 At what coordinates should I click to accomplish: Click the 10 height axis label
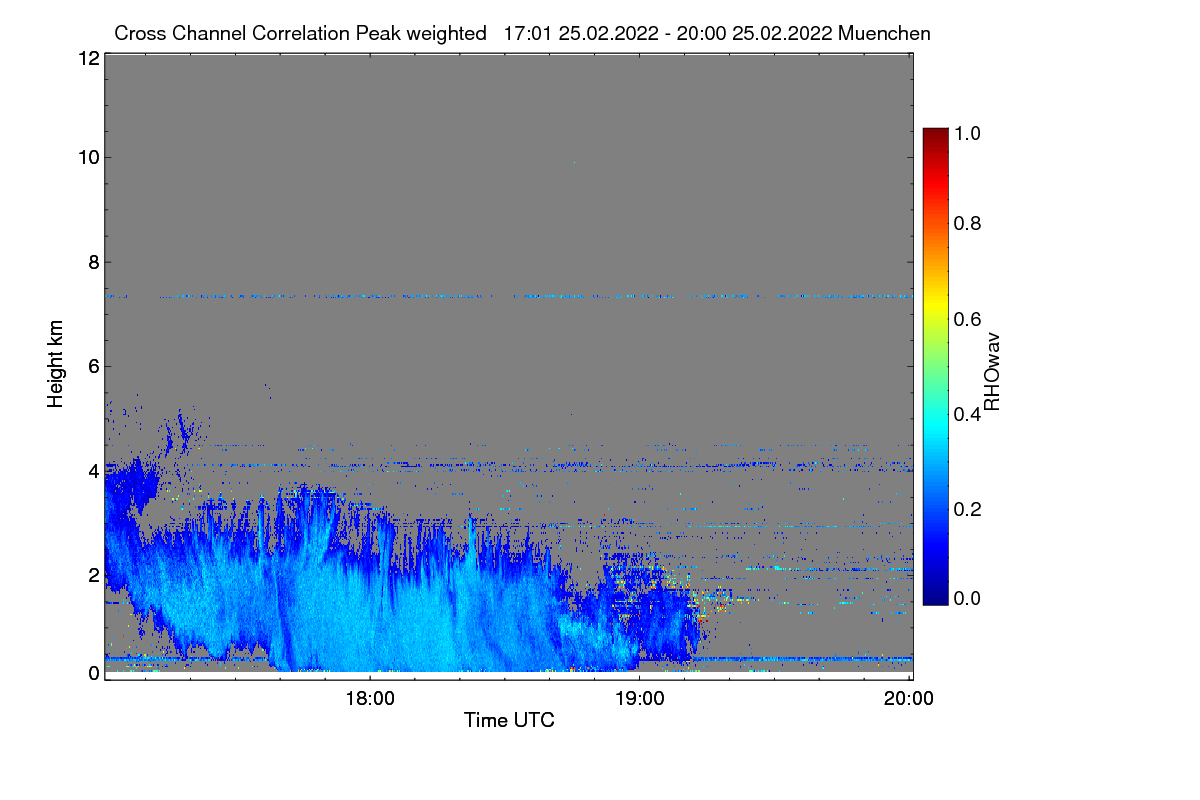click(x=88, y=157)
